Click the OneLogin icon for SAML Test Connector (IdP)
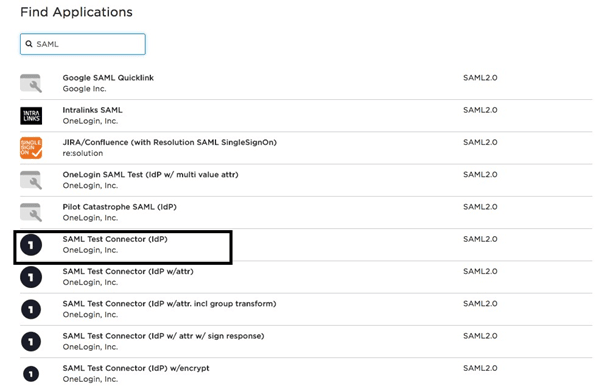Screen dimensions: 602x386 [x=31, y=245]
